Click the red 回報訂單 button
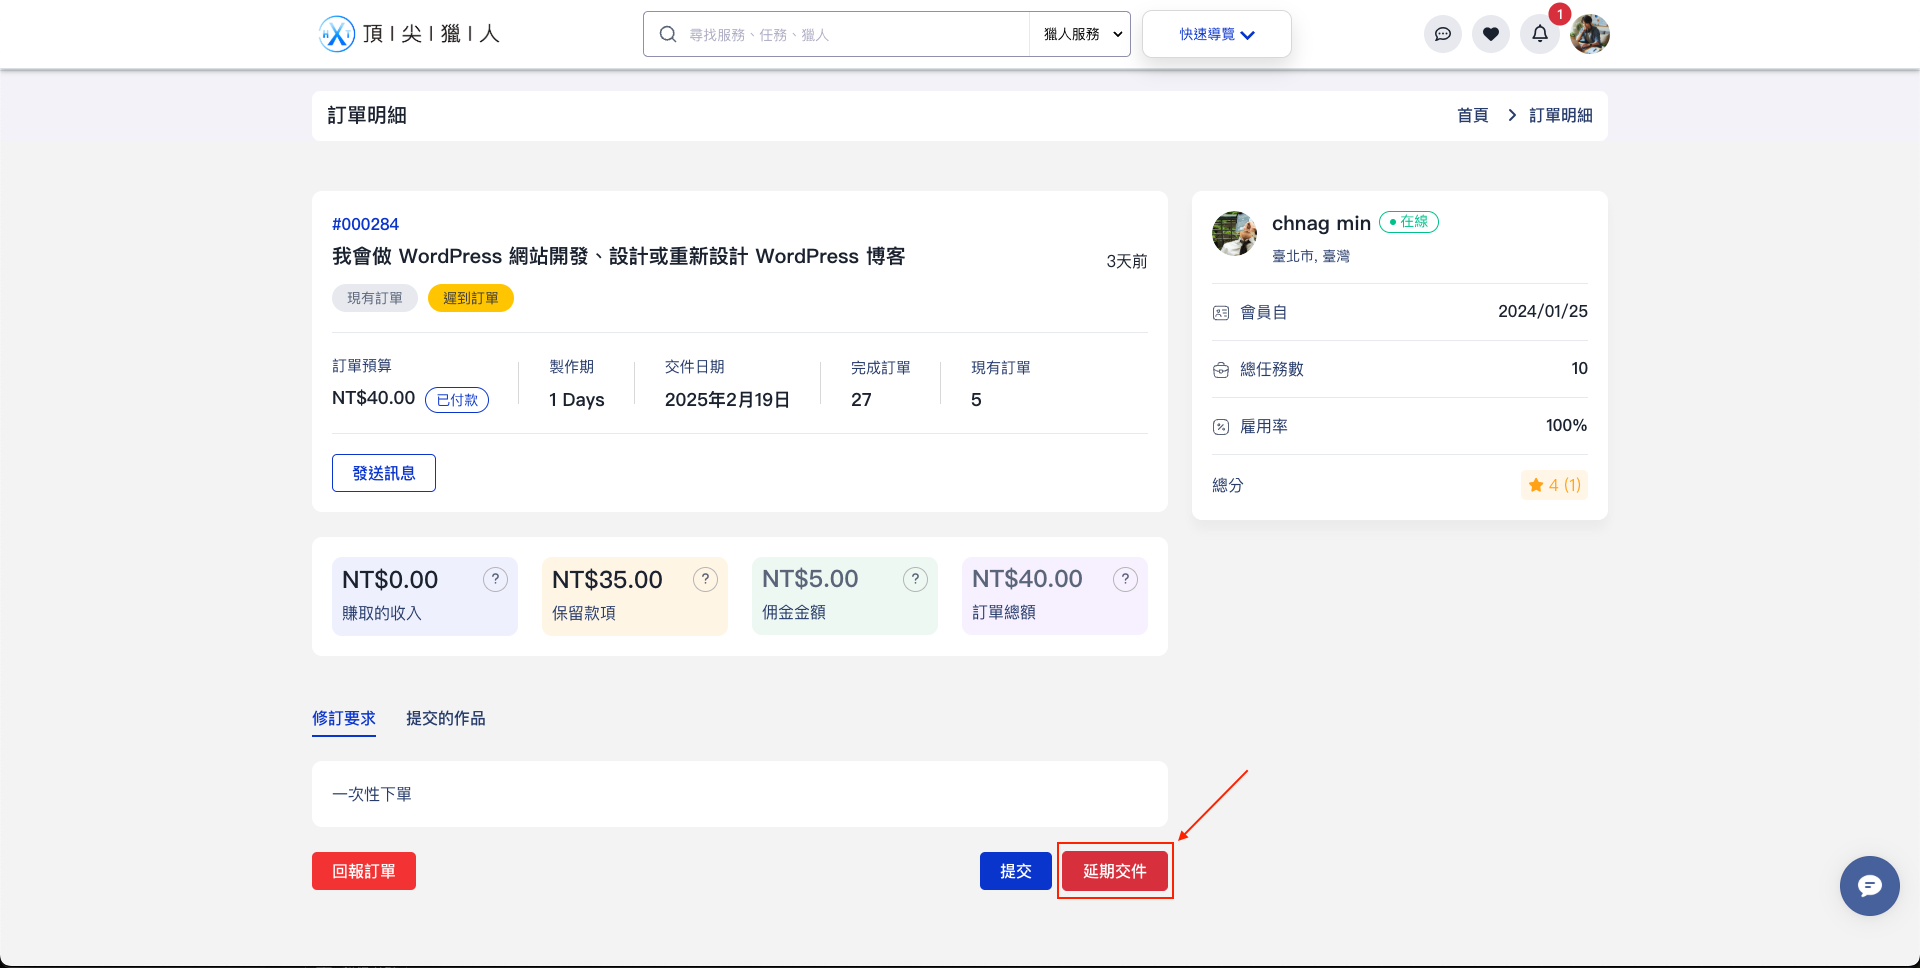 click(363, 871)
